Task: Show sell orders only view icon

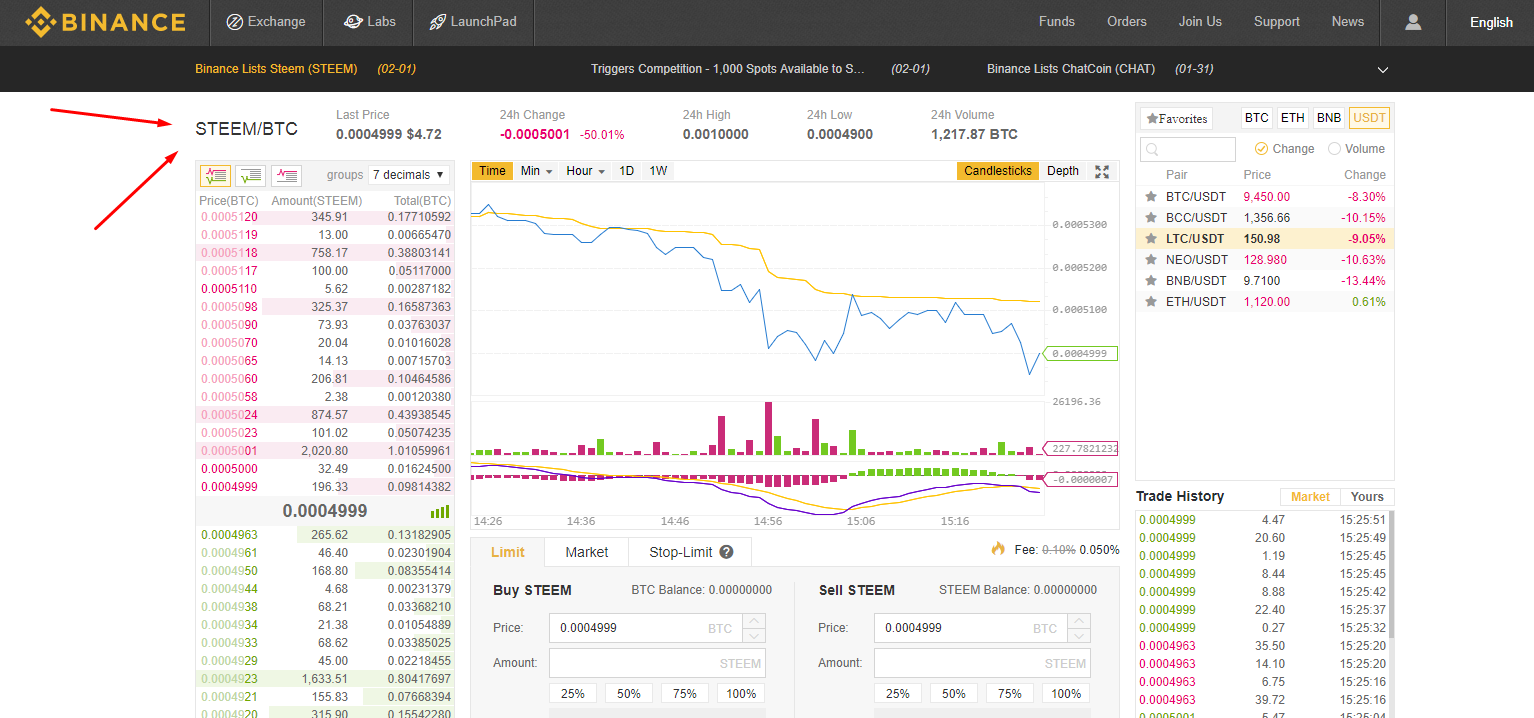Action: 286,176
